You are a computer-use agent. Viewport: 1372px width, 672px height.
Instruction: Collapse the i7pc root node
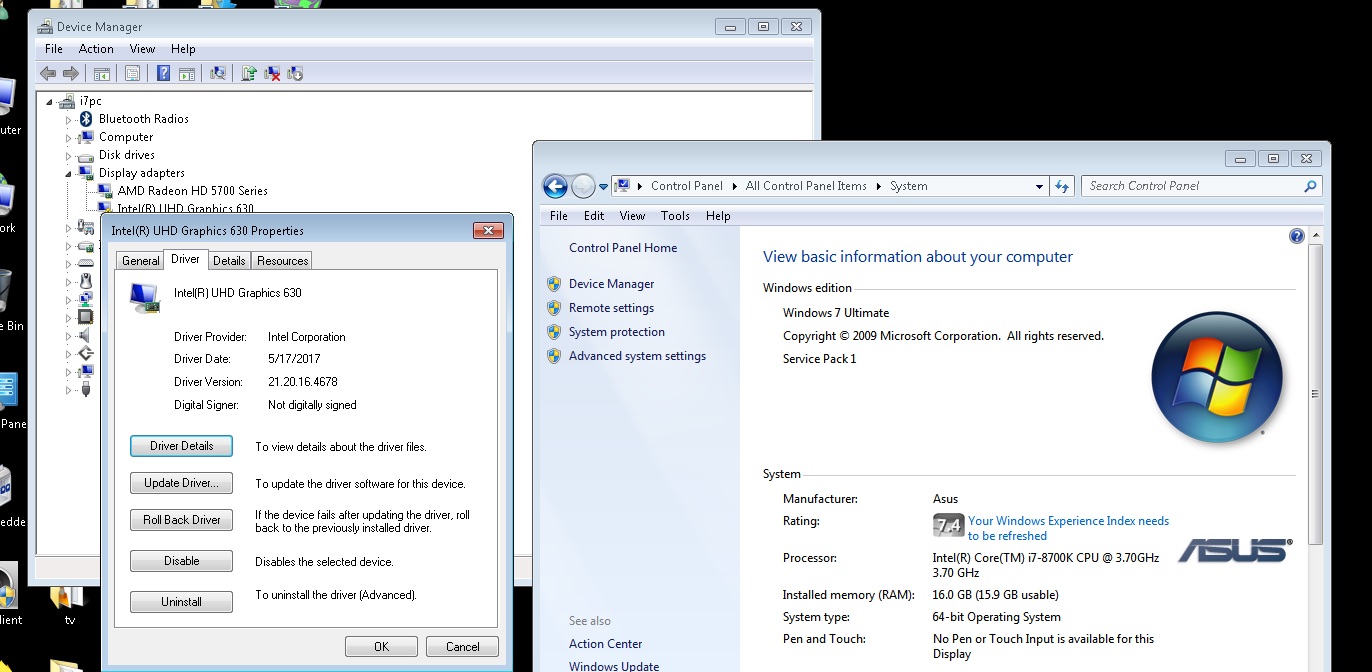click(50, 101)
